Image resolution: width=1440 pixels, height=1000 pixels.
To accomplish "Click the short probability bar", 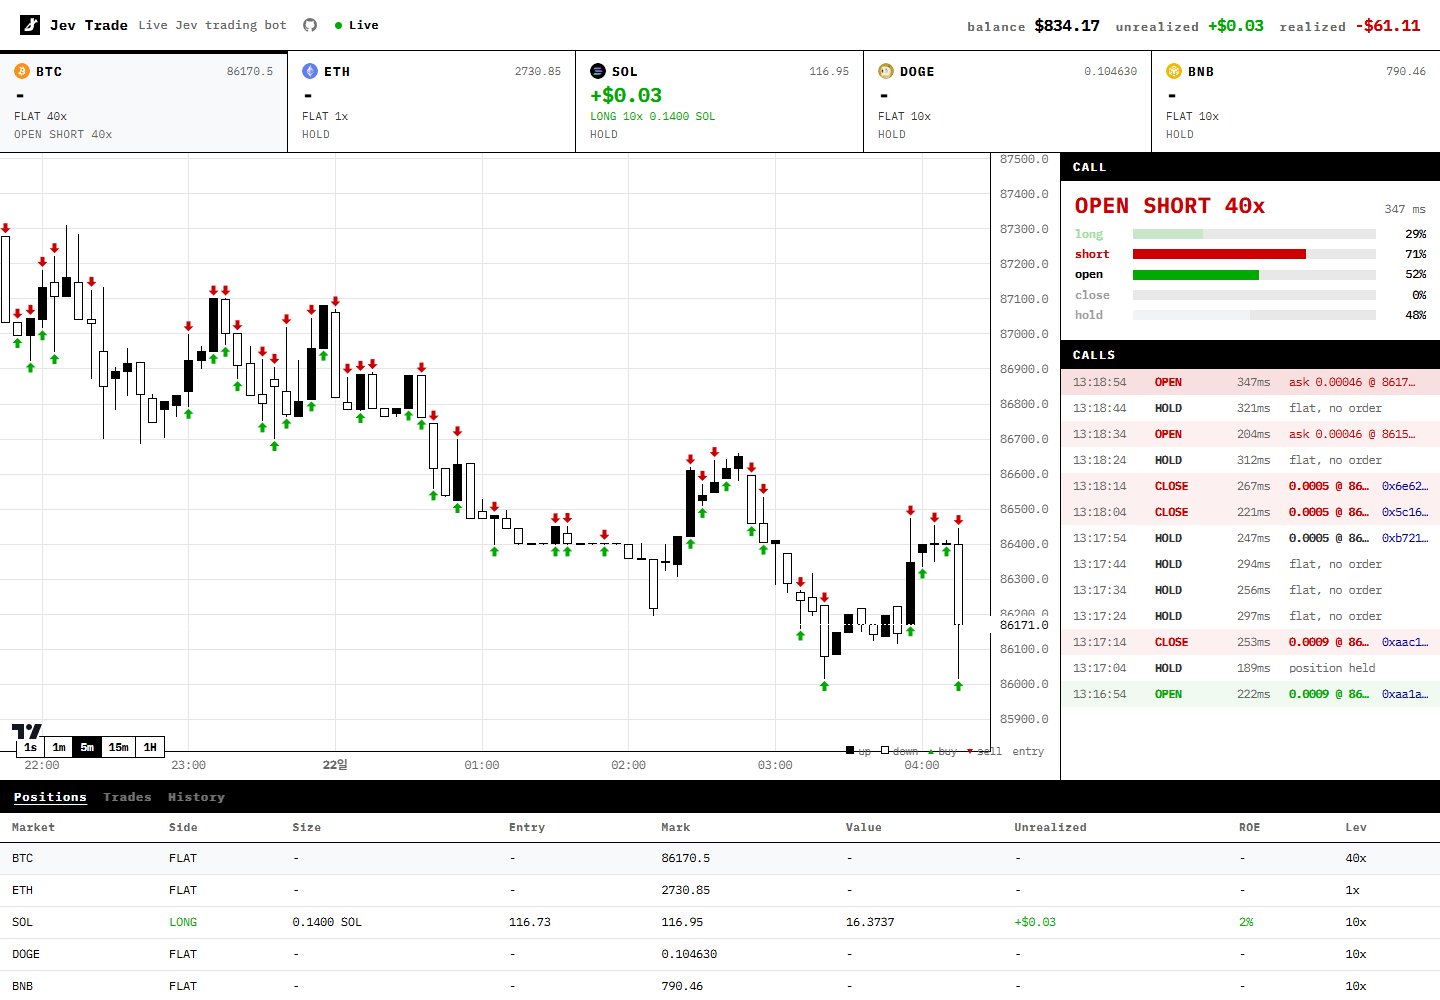I will tap(1254, 254).
